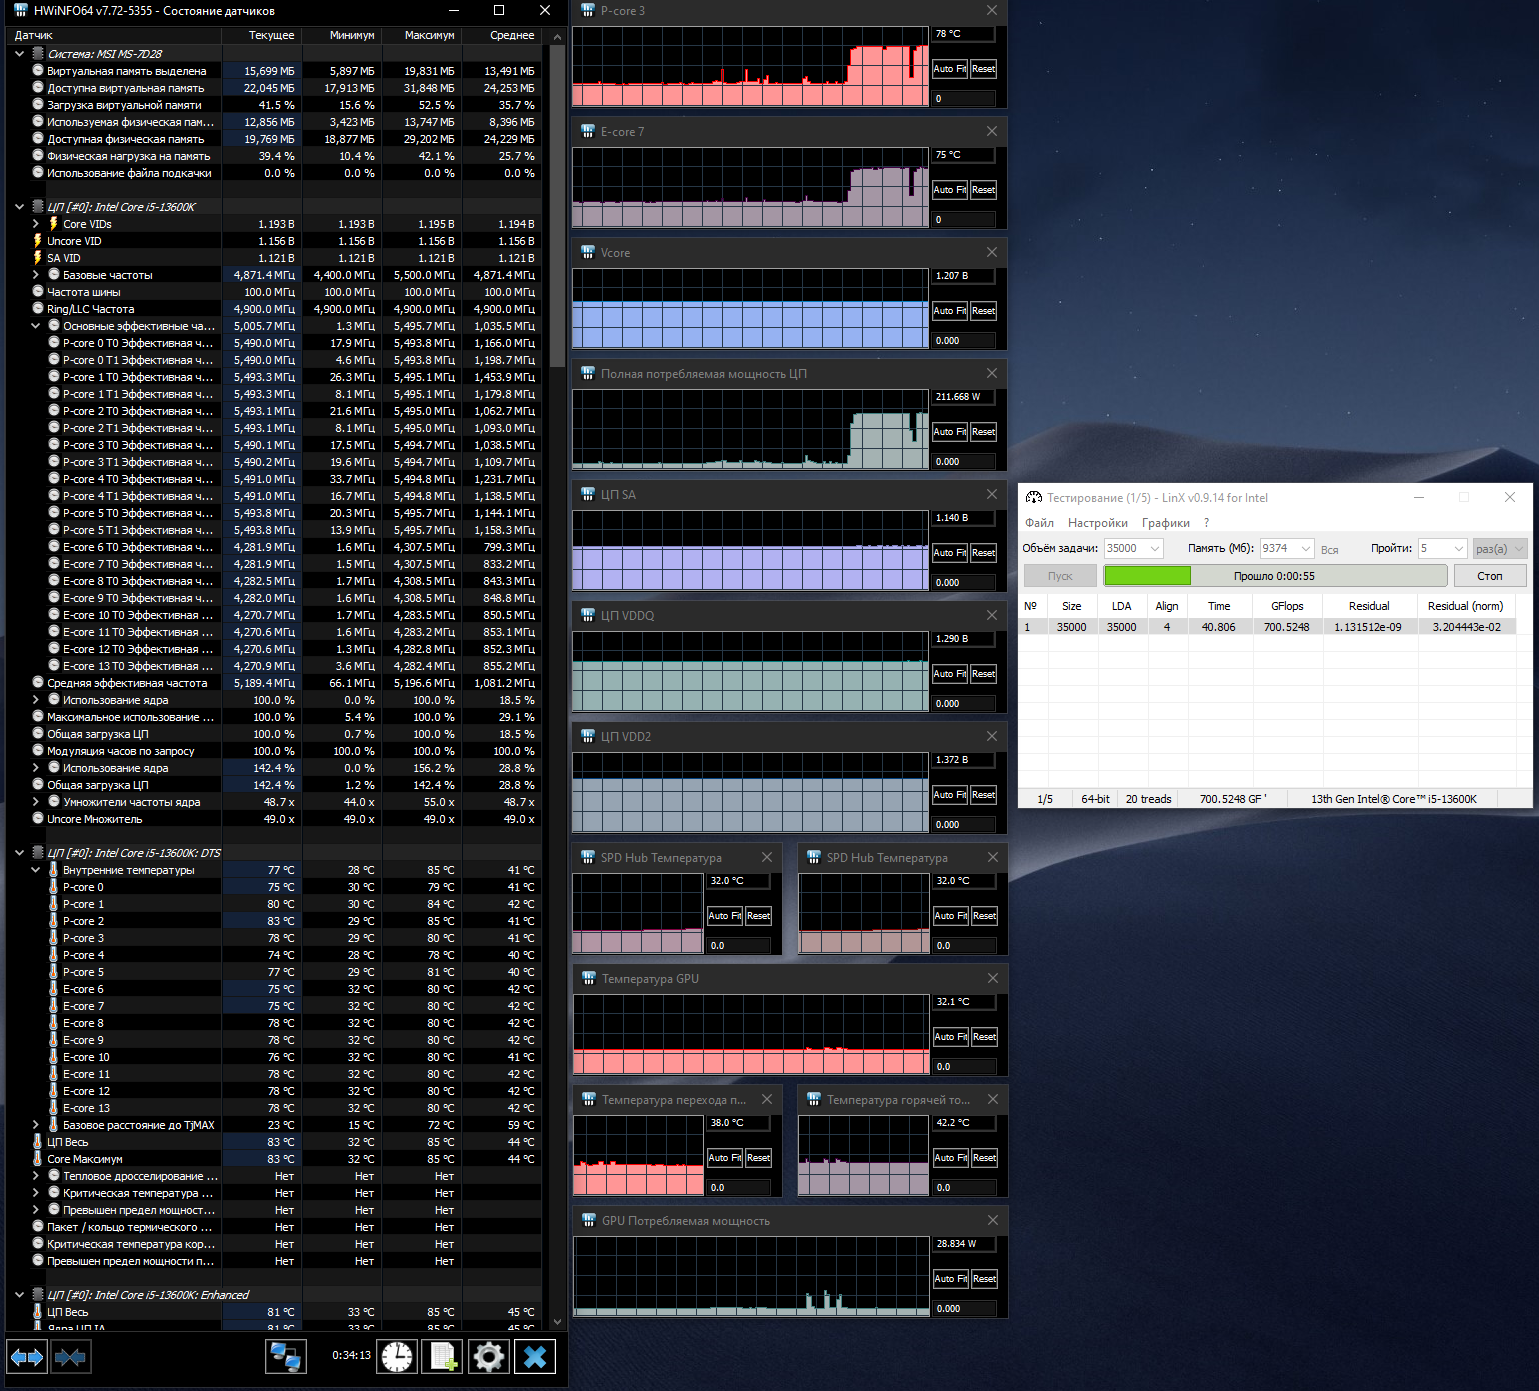The width and height of the screenshot is (1539, 1391).
Task: Click the sensor icon beside Частота шины
Action: click(38, 292)
